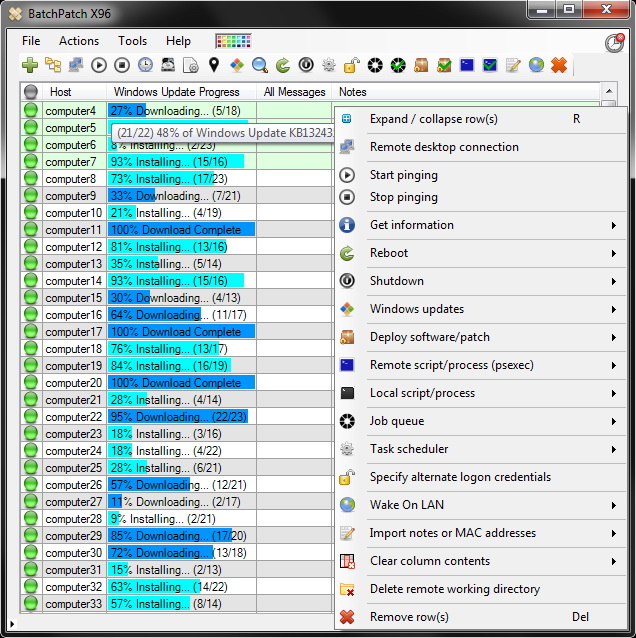Open the Help menu

[178, 41]
